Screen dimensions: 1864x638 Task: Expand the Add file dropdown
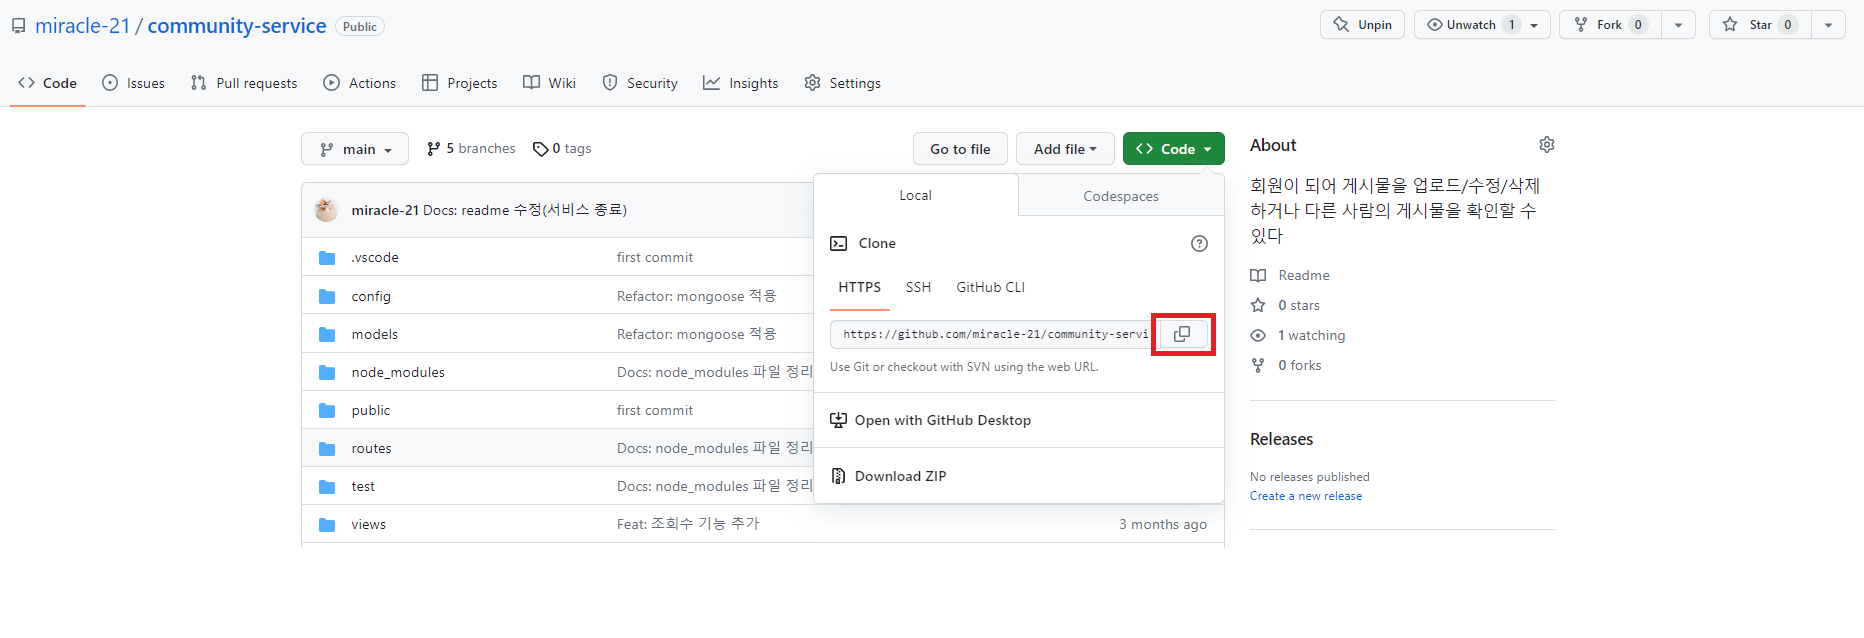pyautogui.click(x=1065, y=149)
